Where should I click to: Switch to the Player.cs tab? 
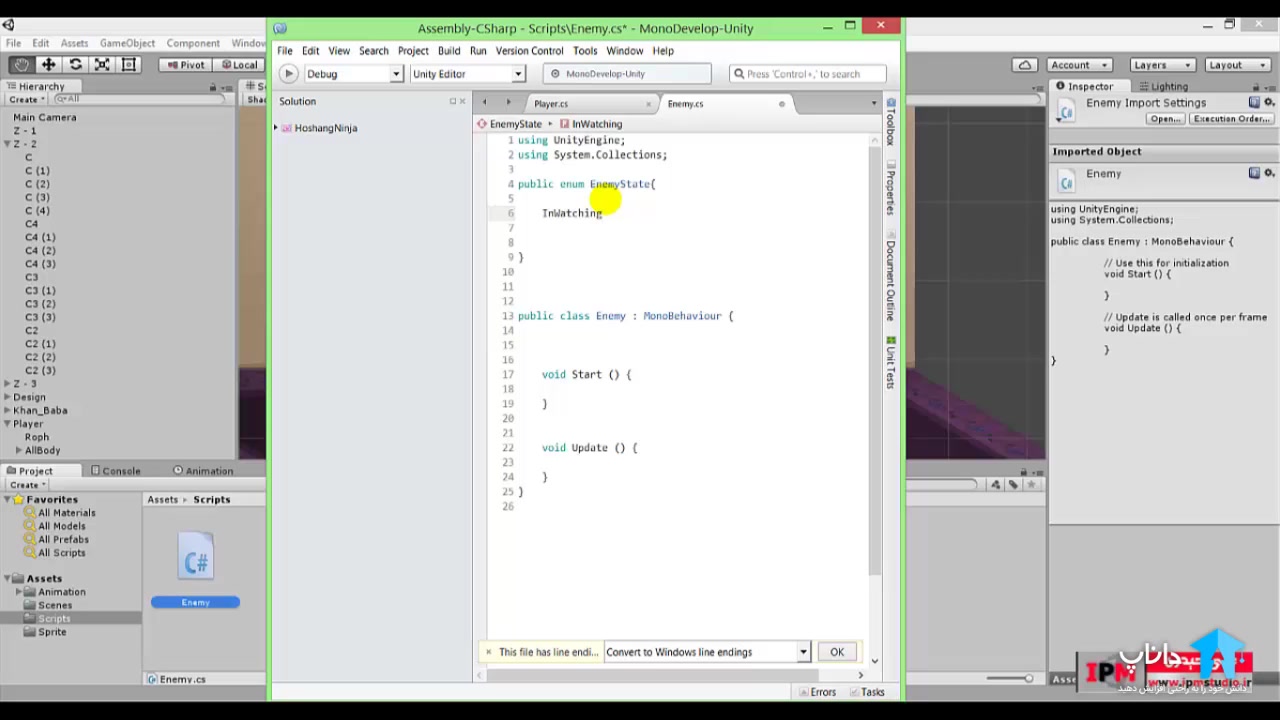(551, 104)
